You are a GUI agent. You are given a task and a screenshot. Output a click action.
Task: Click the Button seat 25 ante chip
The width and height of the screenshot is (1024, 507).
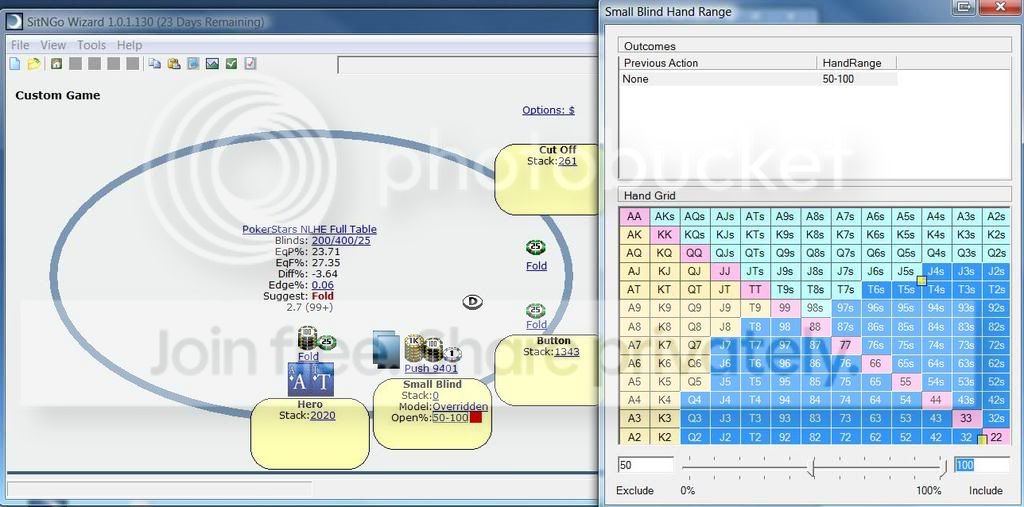(x=536, y=310)
